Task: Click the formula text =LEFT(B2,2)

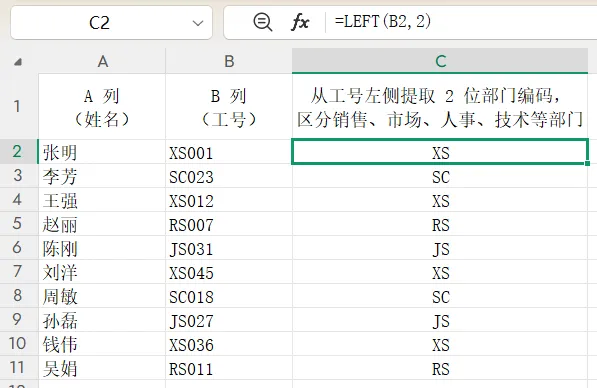Action: pyautogui.click(x=383, y=21)
